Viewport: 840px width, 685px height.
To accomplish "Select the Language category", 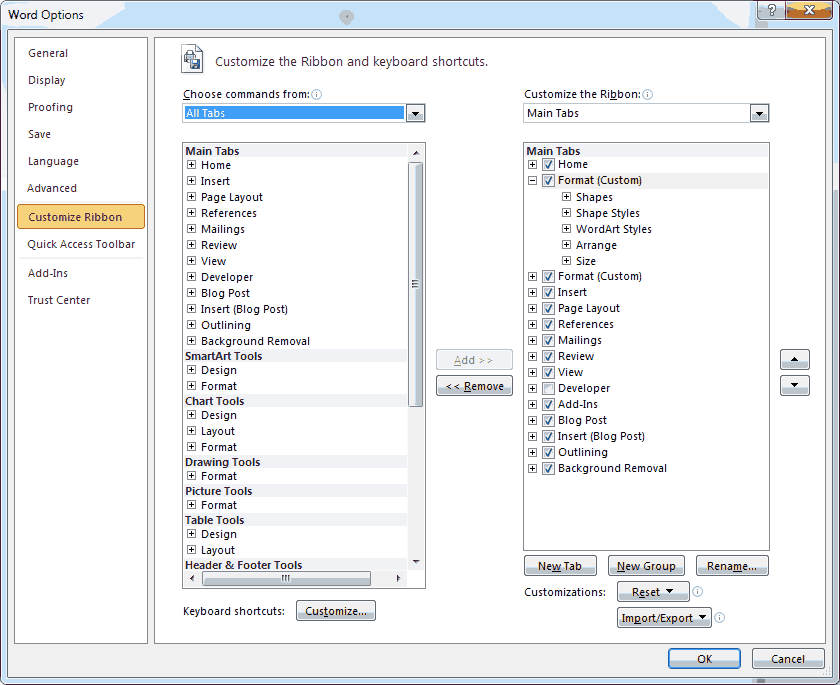I will (53, 161).
